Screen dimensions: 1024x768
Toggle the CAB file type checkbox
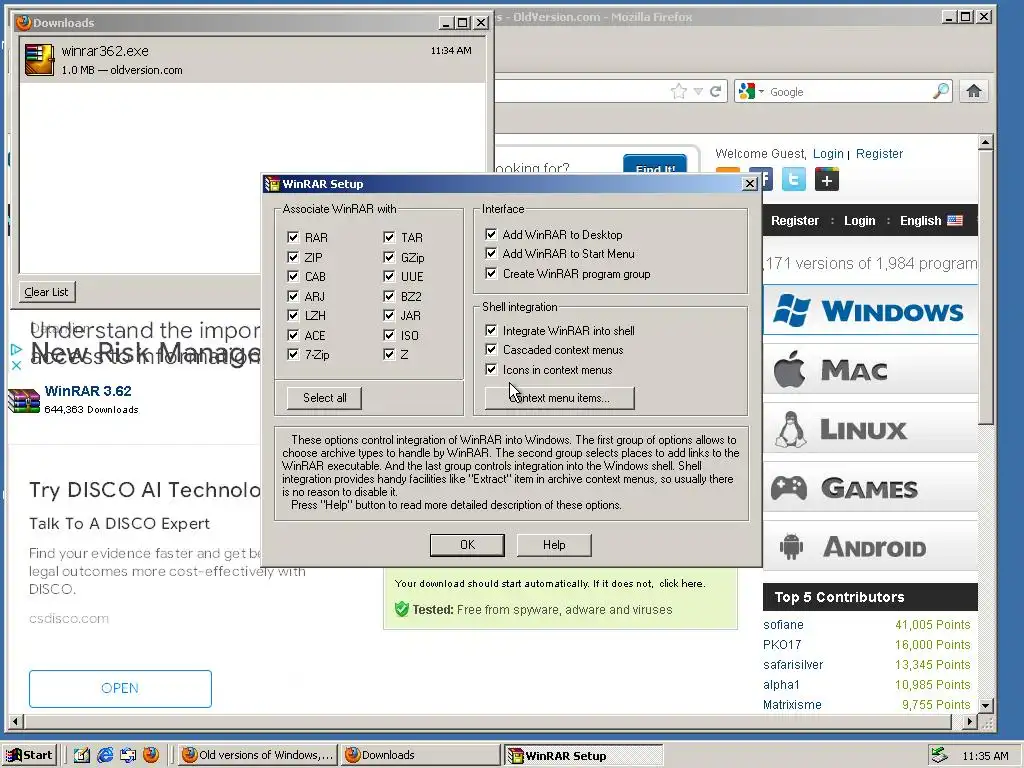293,276
